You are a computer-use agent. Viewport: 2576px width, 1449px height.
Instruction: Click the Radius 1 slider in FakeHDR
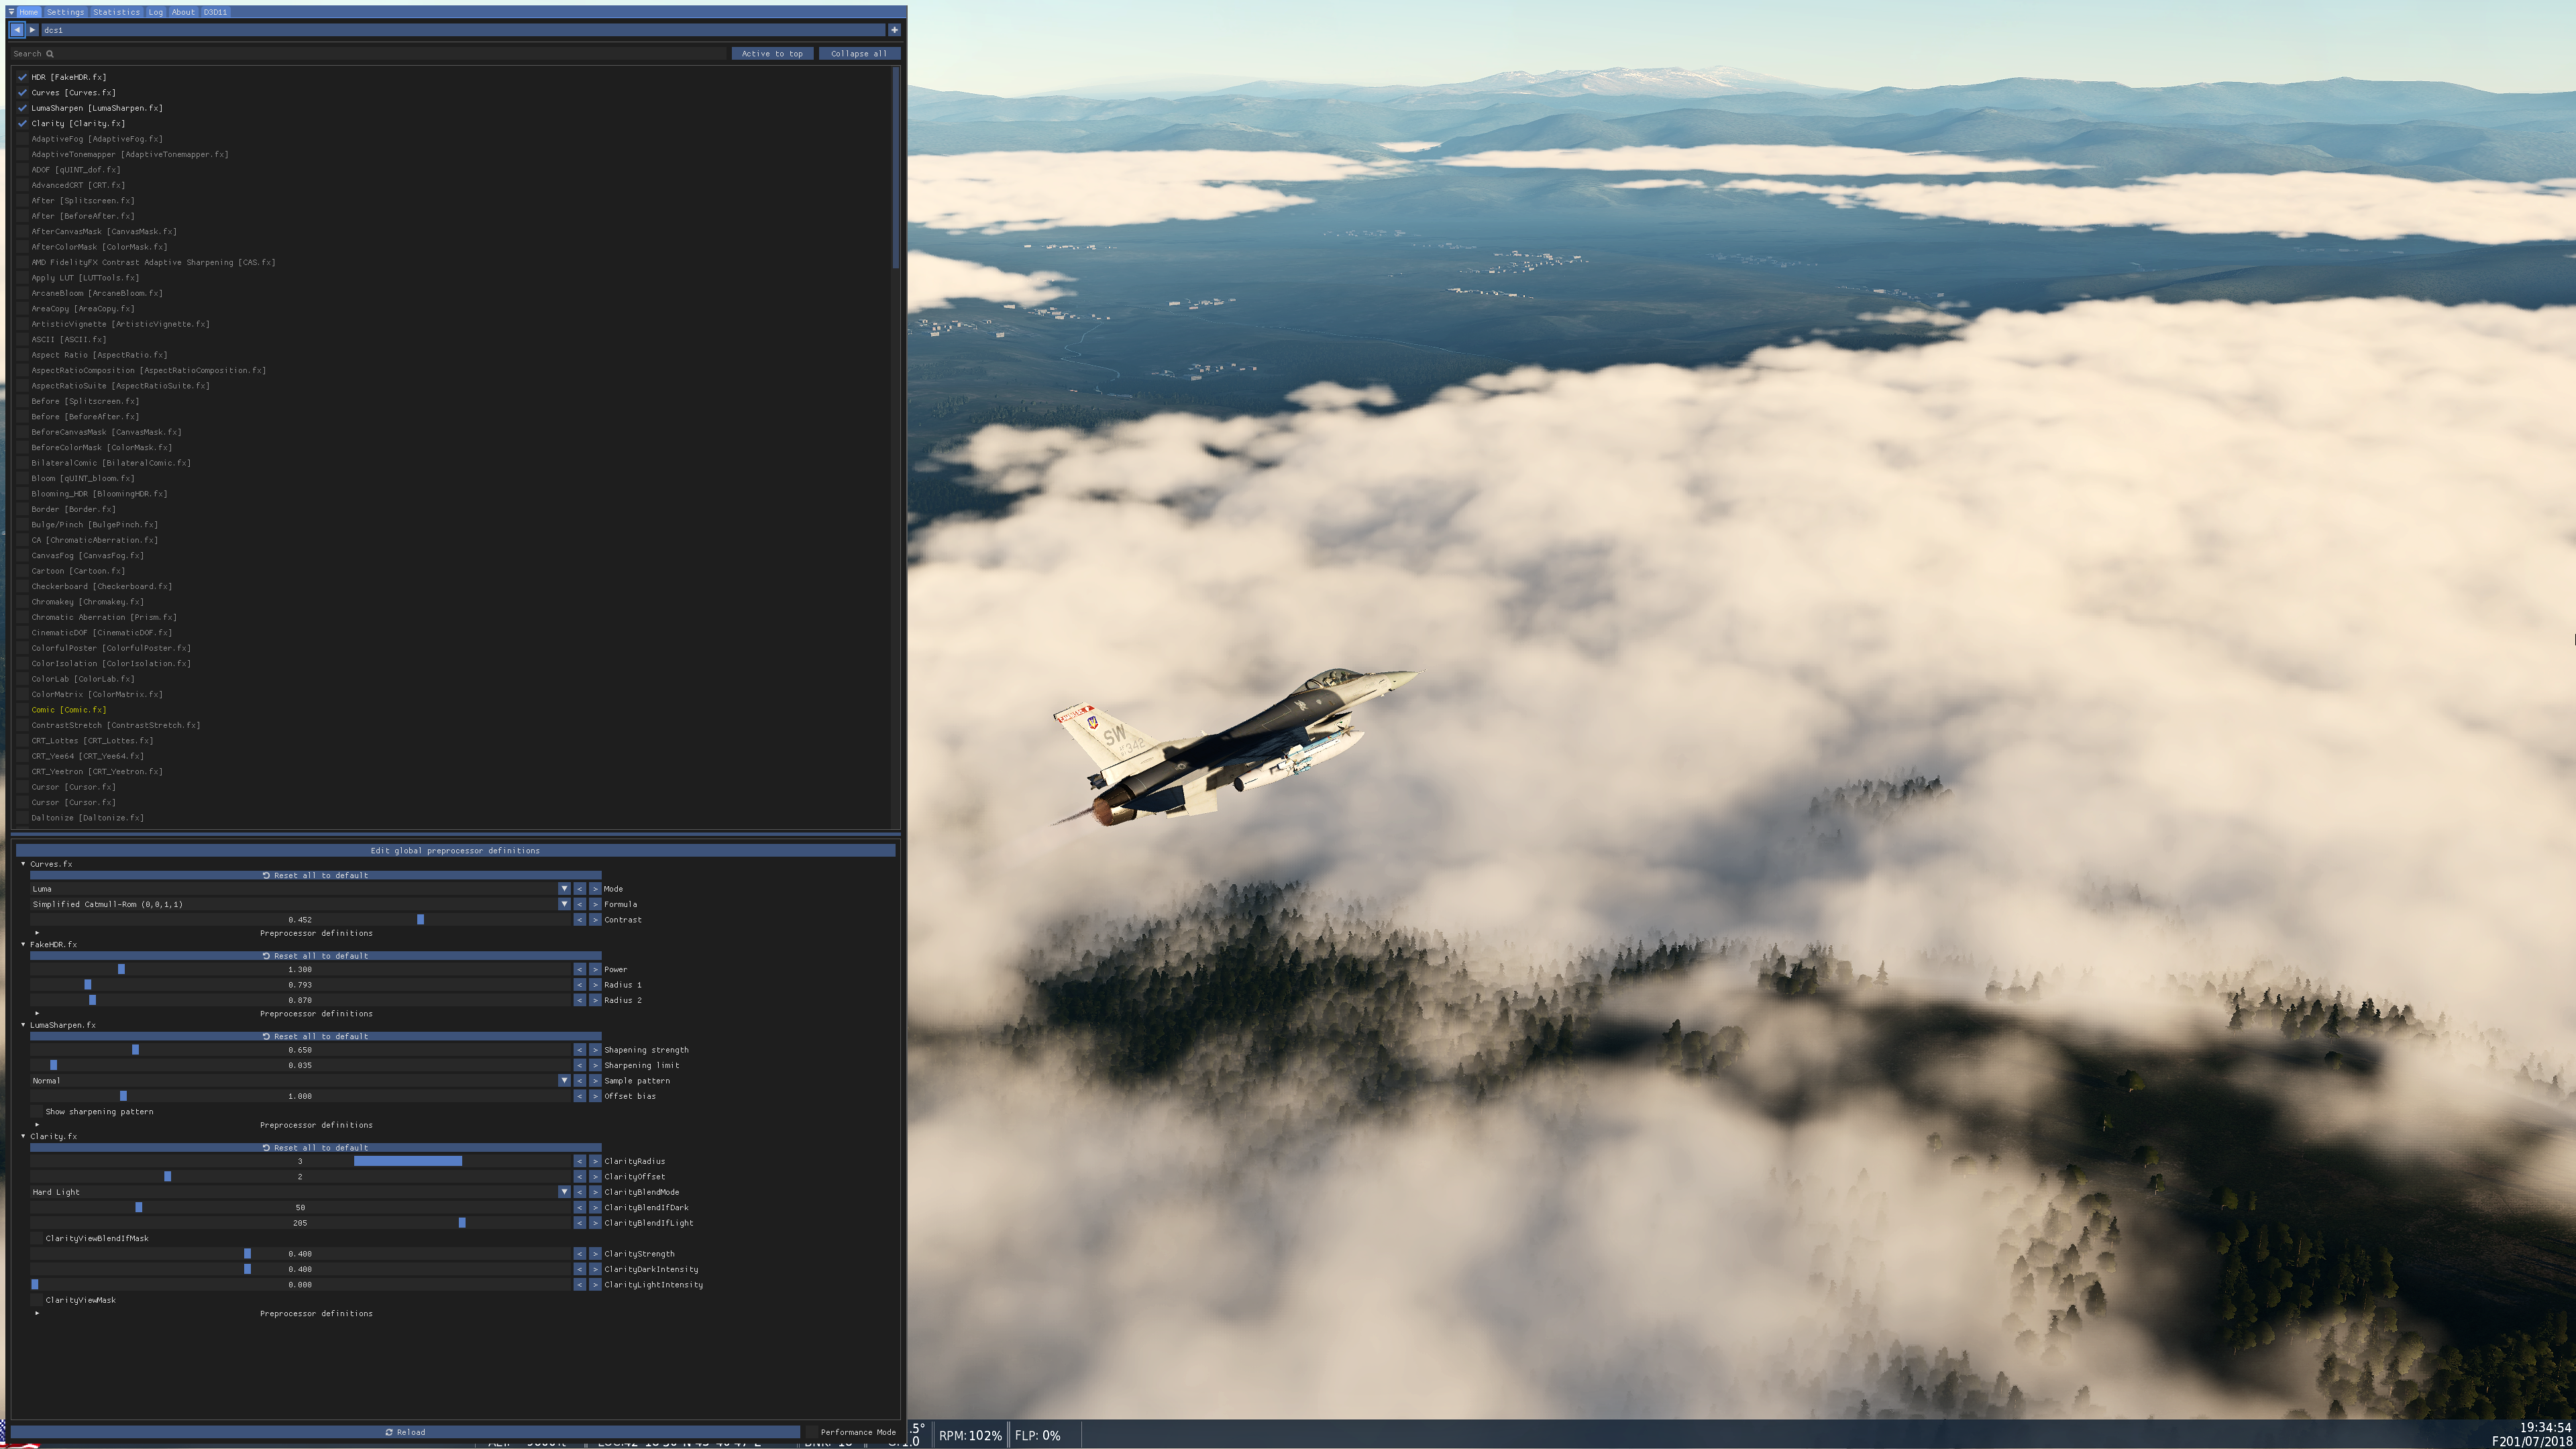coord(299,985)
